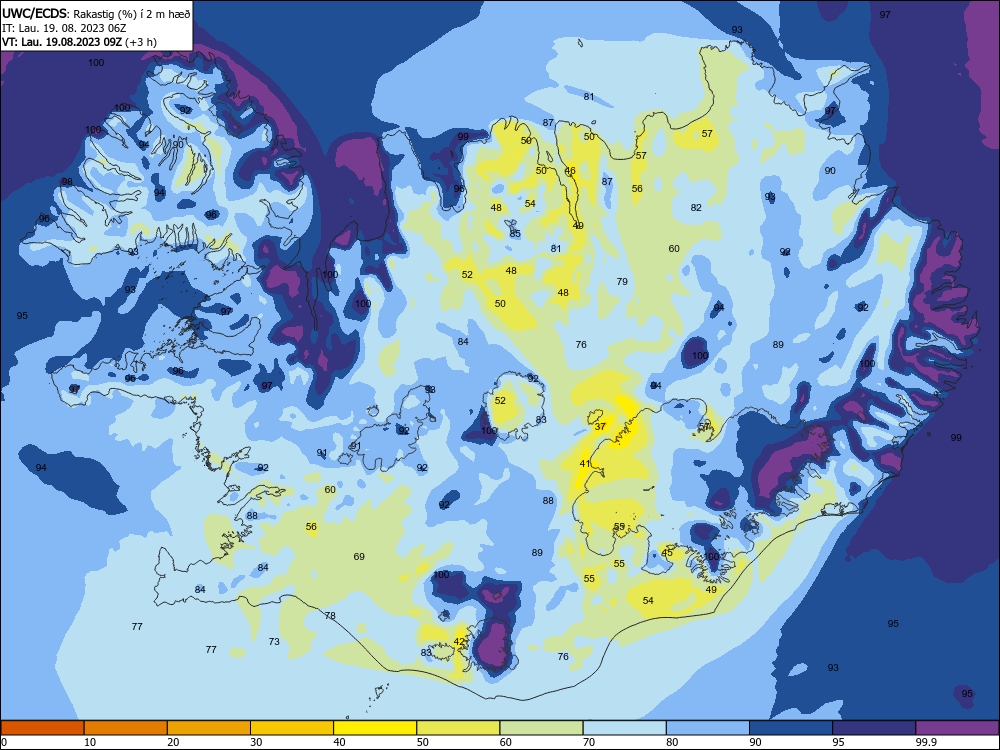Viewport: 1000px width, 750px height.
Task: Select the 85 humidity value on the map
Action: [515, 233]
